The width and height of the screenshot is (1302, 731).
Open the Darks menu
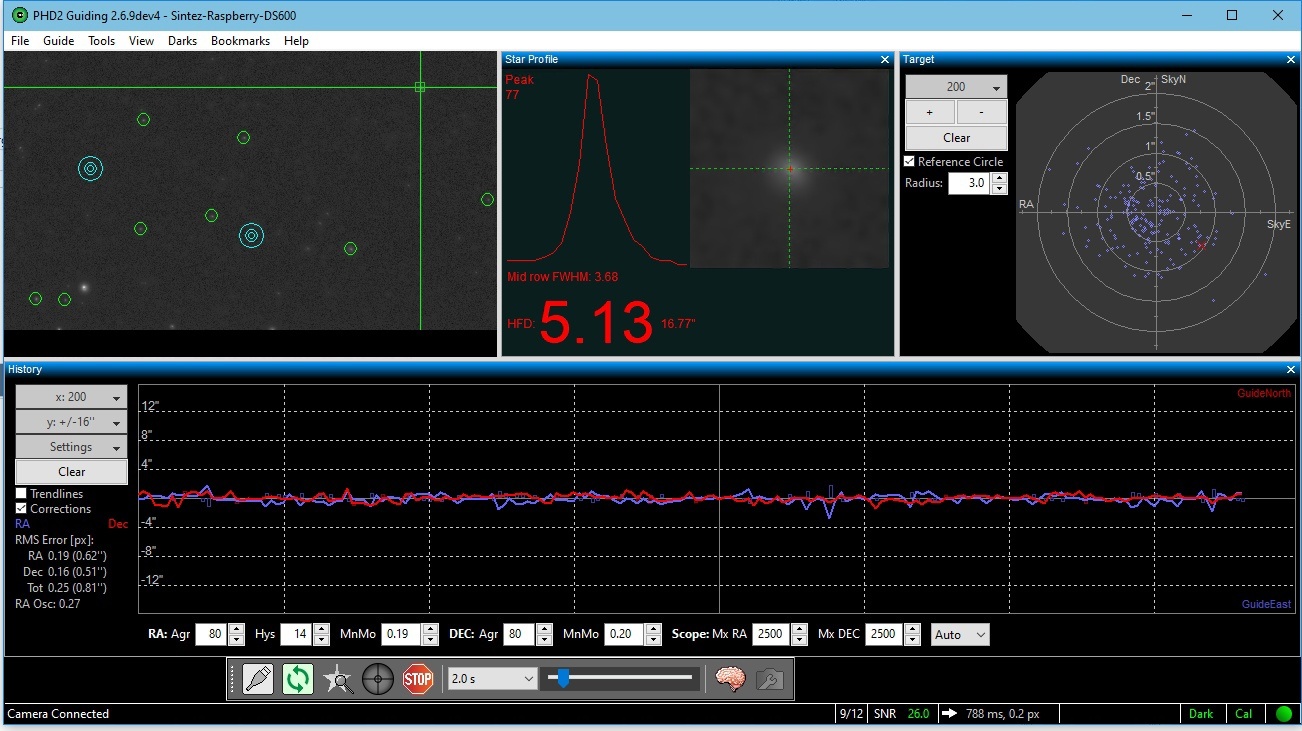(x=182, y=41)
